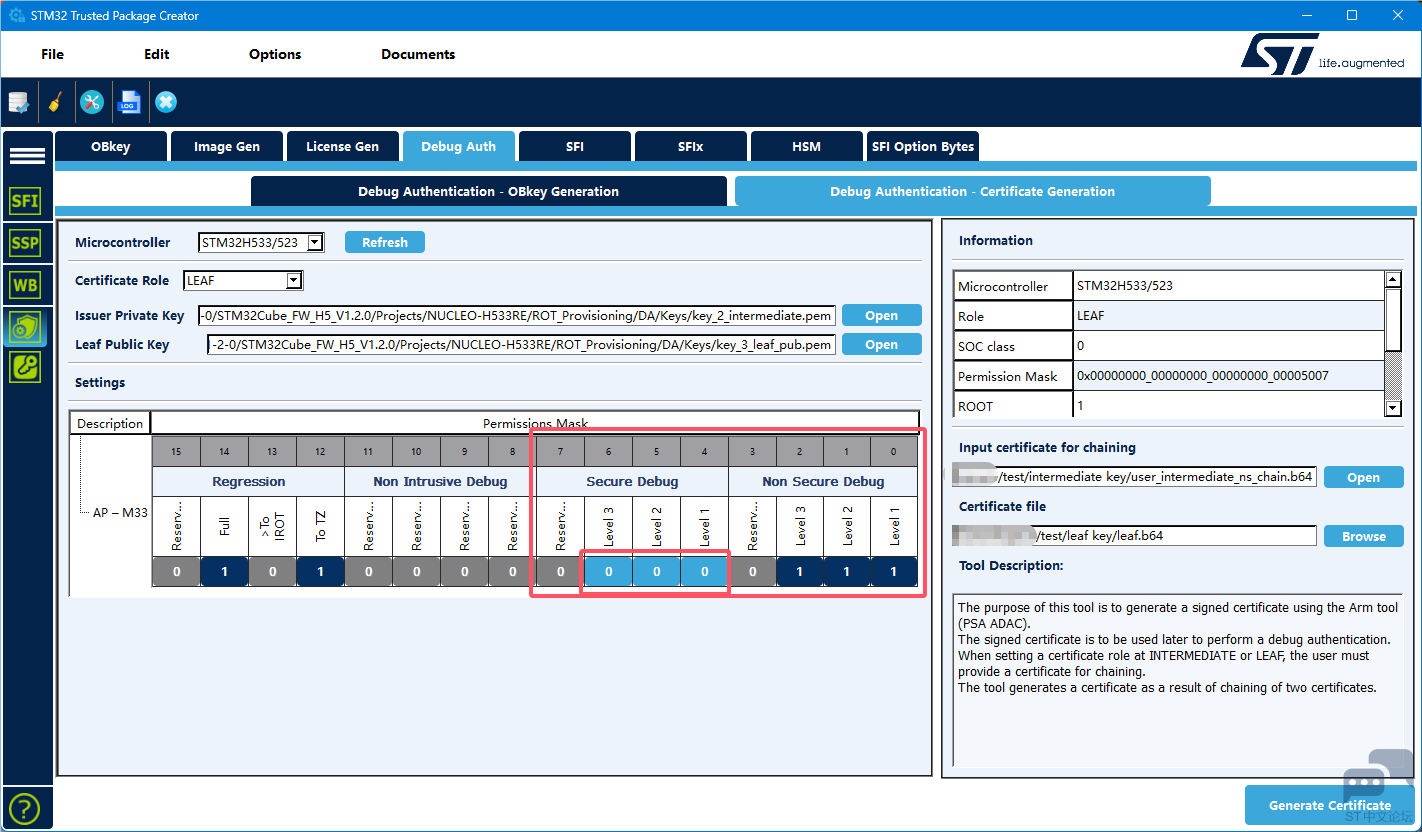Viewport: 1422px width, 832px height.
Task: Click the Information table scrollbar down arrow
Action: (x=1393, y=408)
